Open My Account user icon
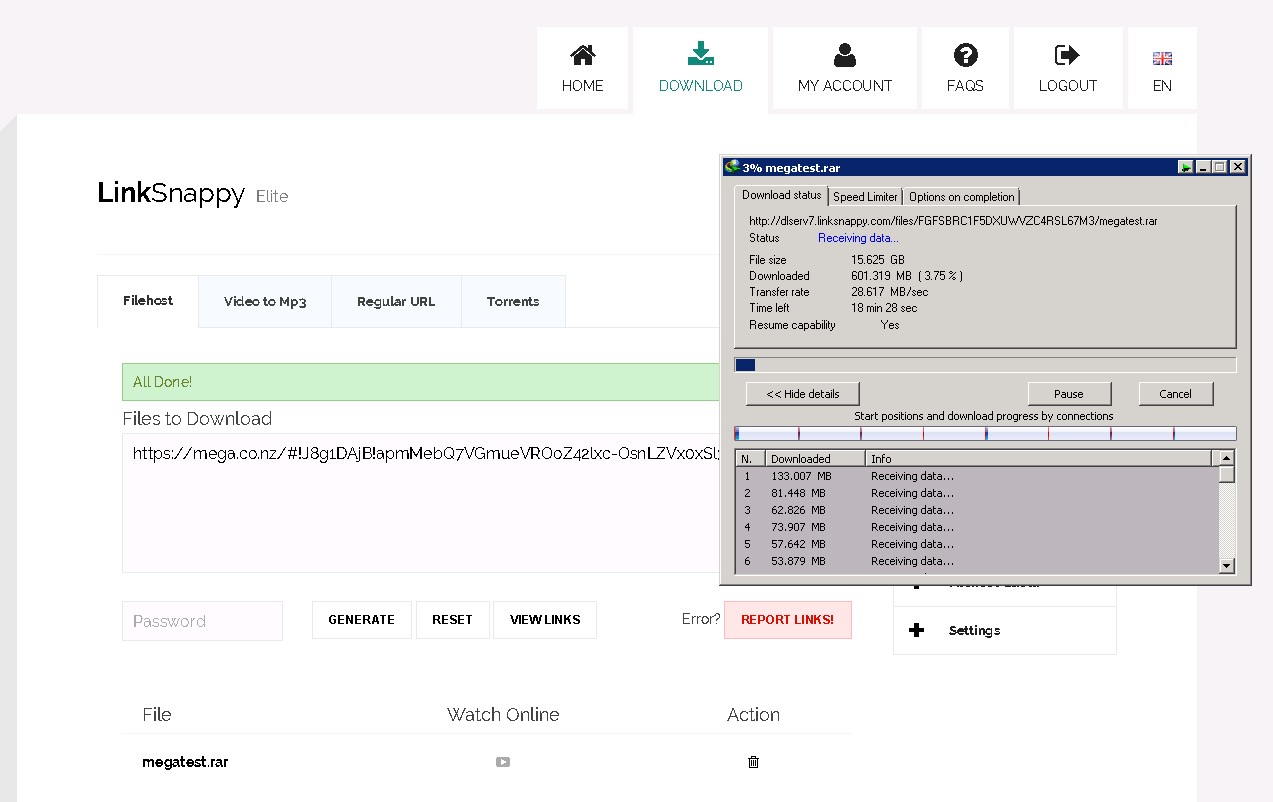The width and height of the screenshot is (1273, 802). tap(844, 55)
